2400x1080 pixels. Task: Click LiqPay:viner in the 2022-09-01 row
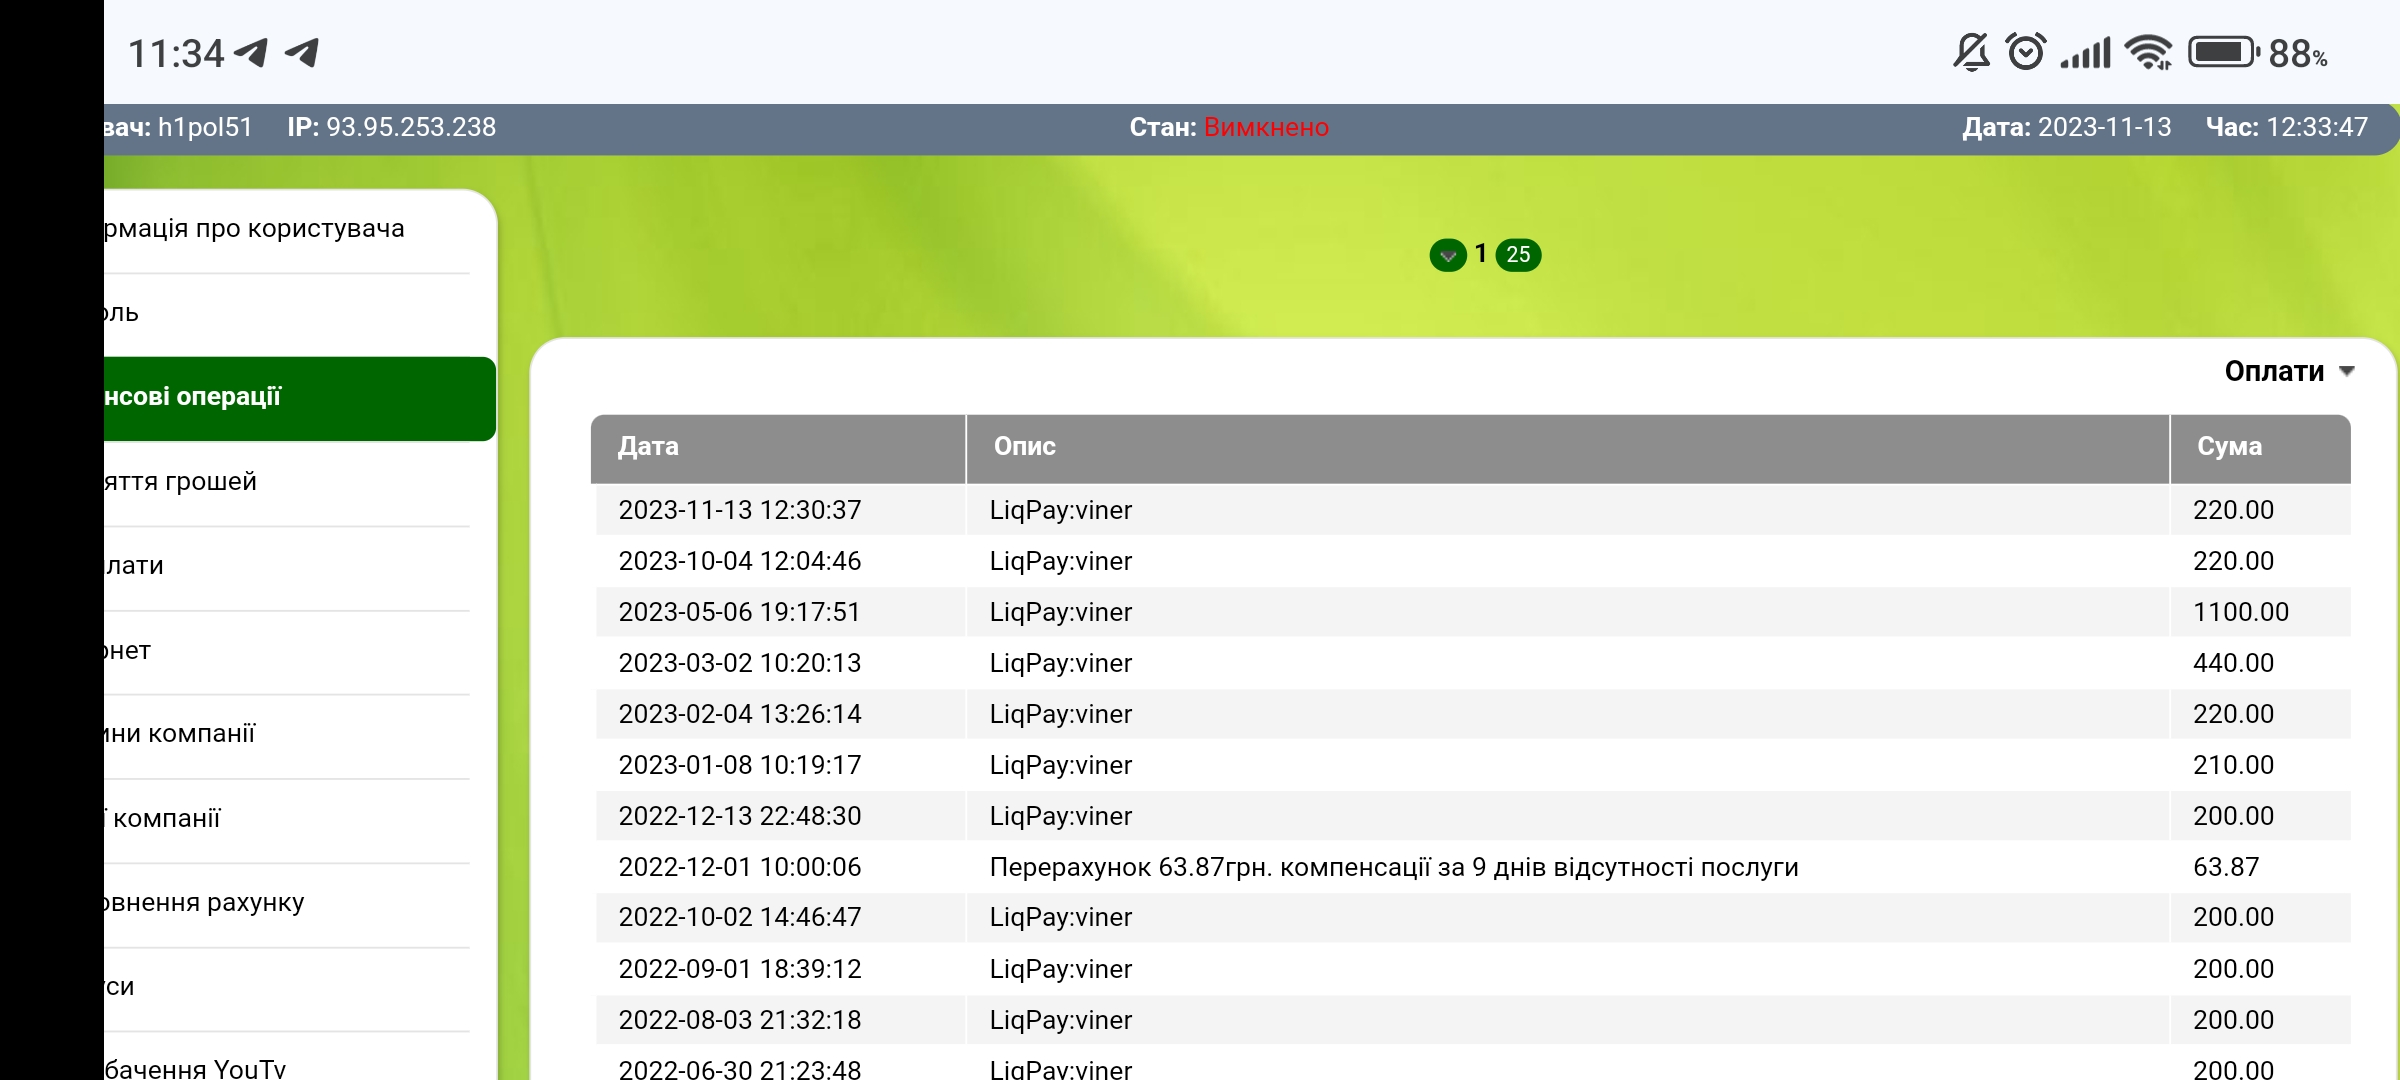(1060, 969)
